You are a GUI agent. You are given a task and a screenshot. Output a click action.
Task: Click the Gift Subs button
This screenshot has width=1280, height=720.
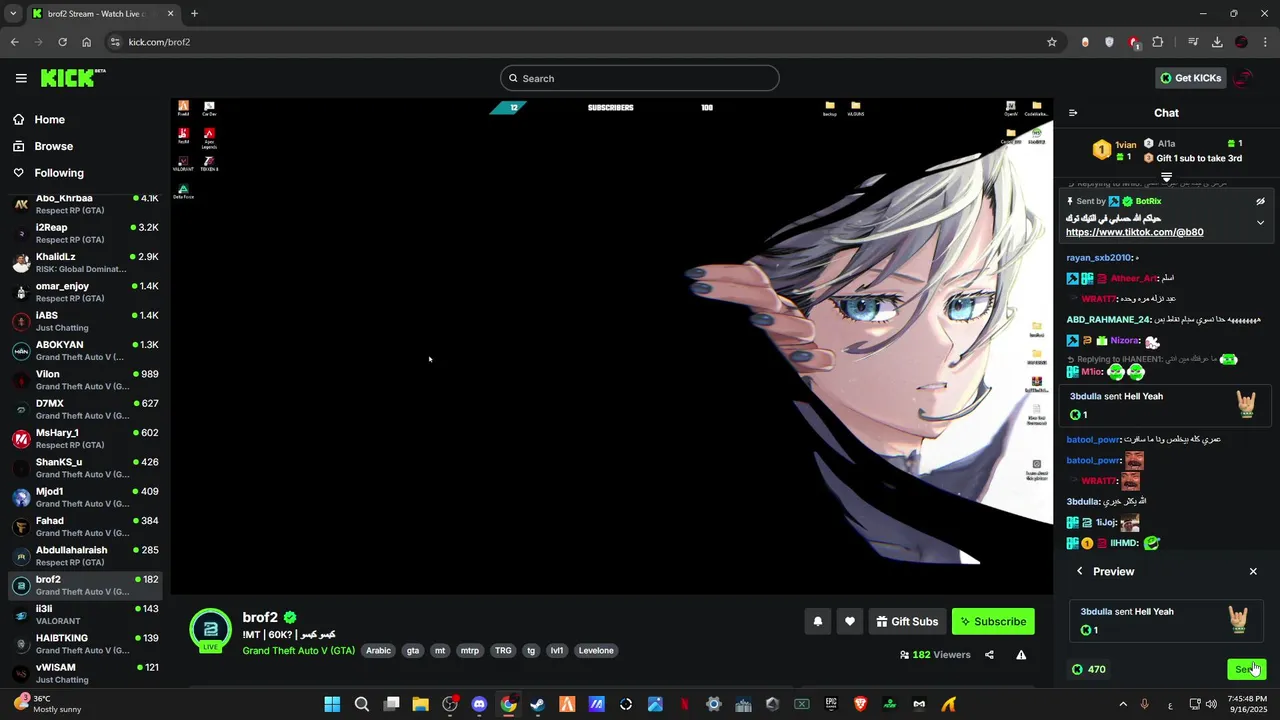pos(907,621)
